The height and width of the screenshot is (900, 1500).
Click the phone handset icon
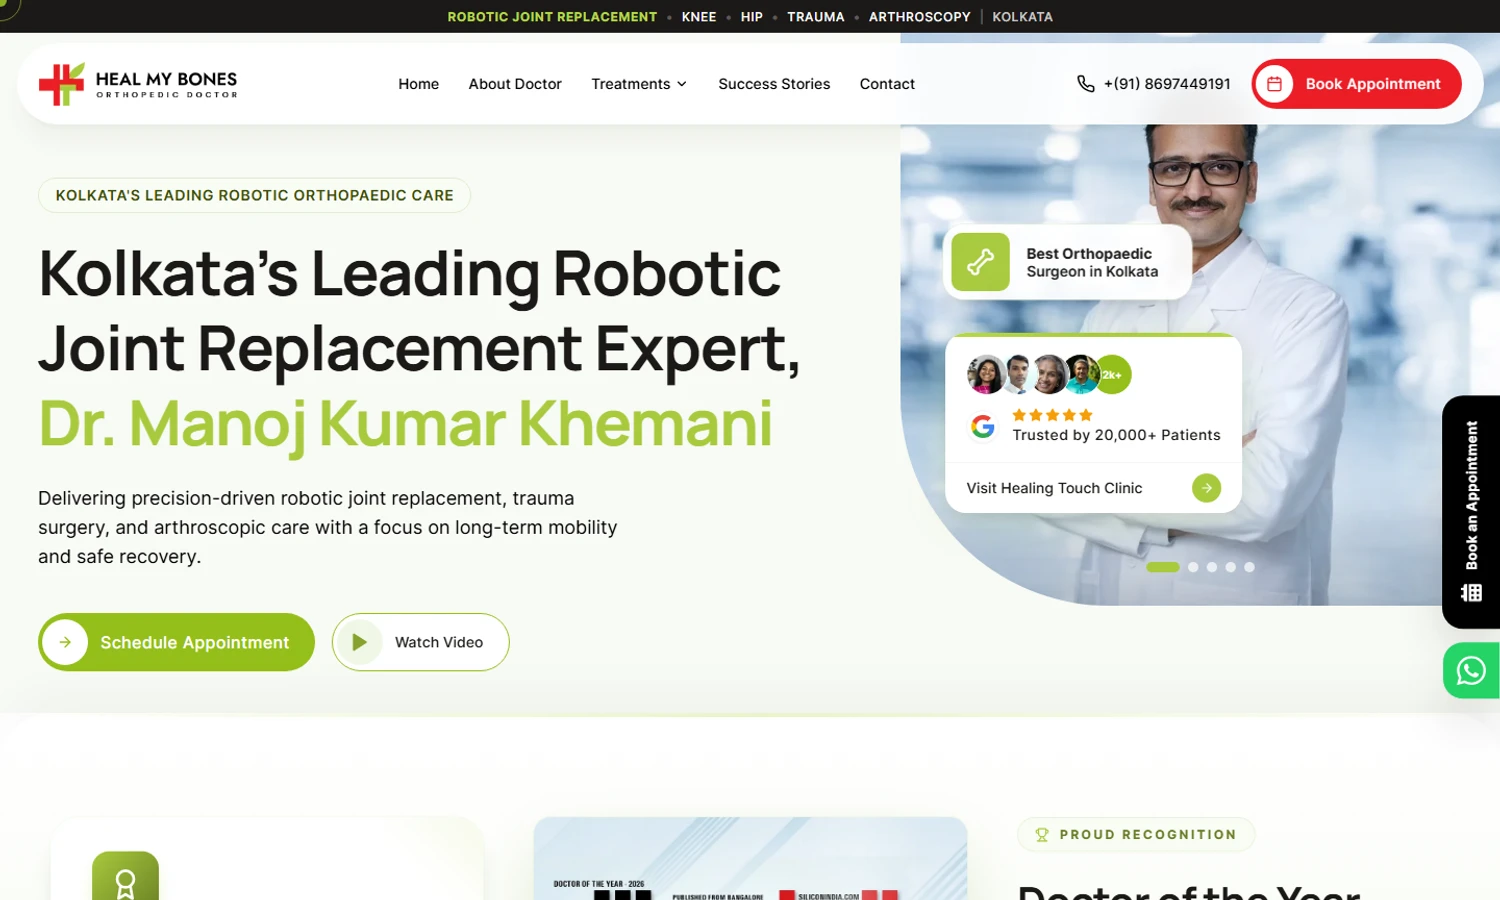pyautogui.click(x=1085, y=84)
